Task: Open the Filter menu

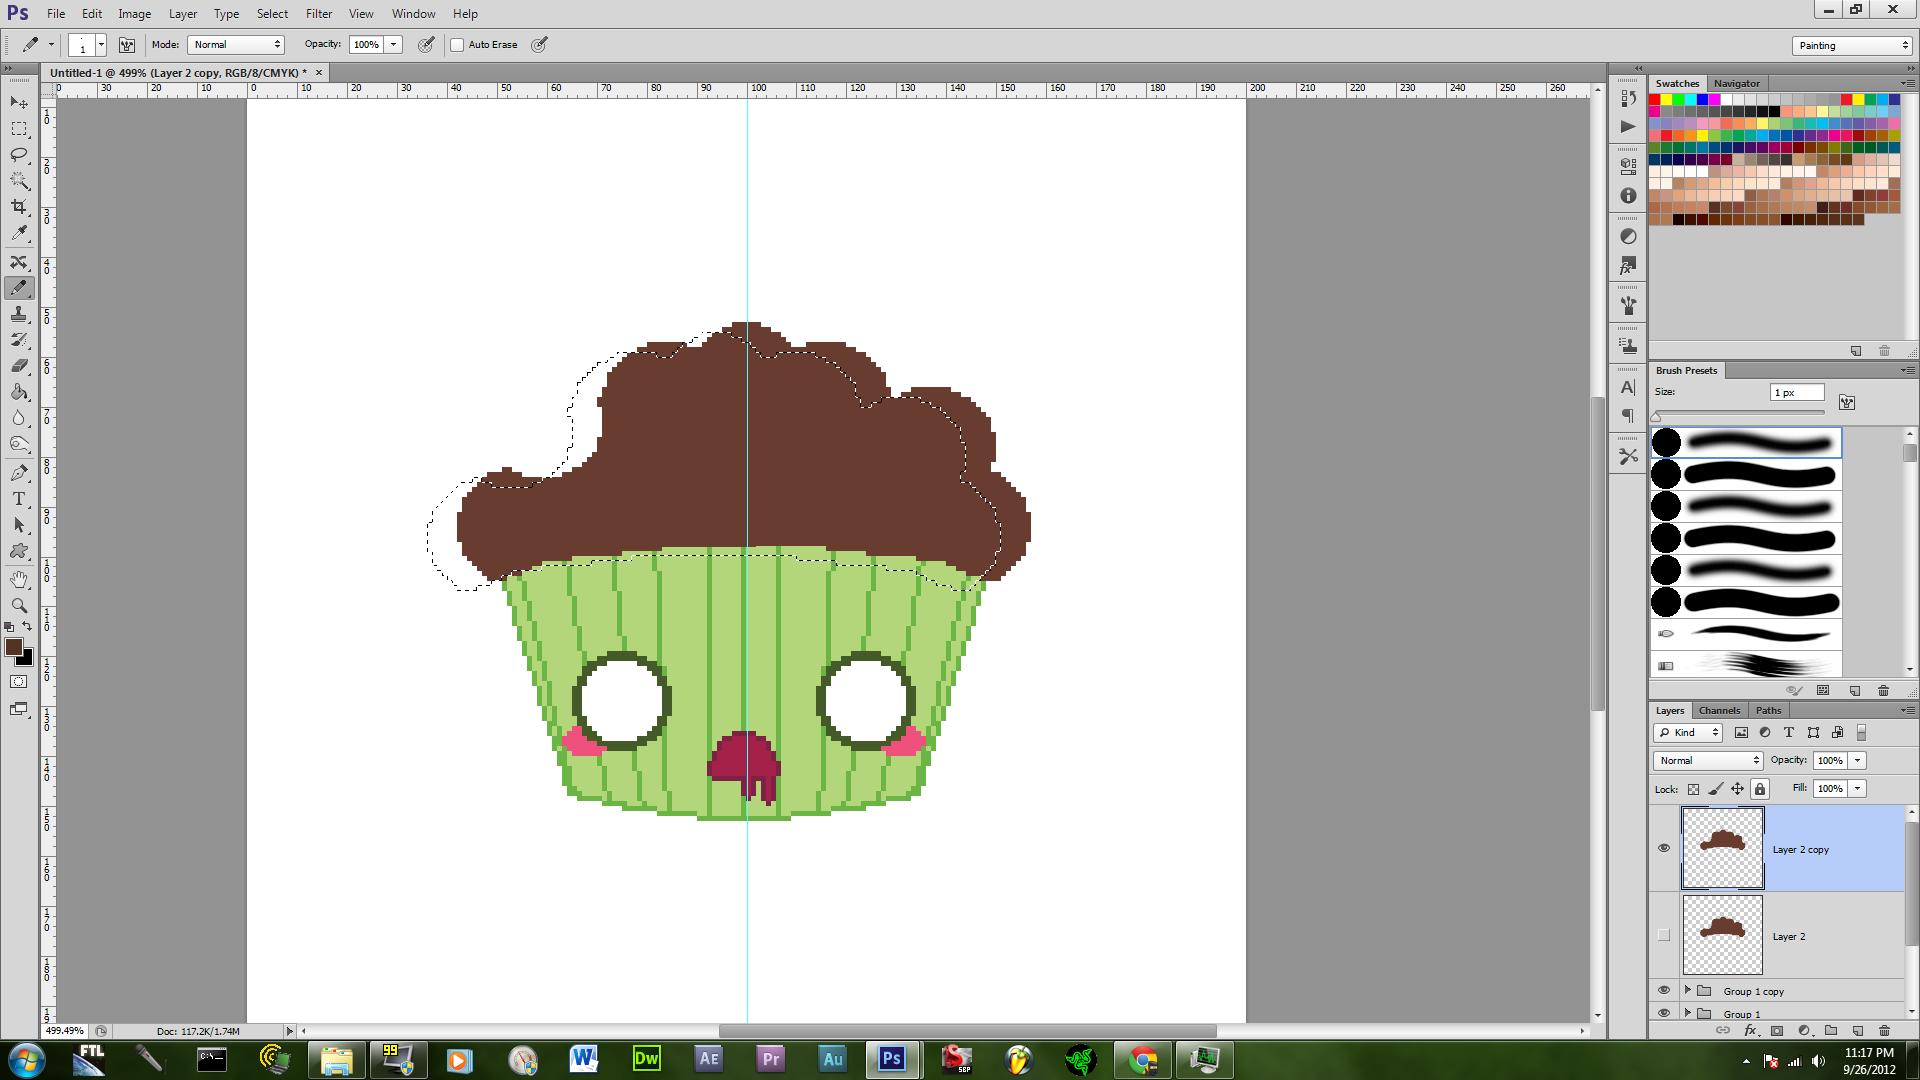Action: (319, 14)
